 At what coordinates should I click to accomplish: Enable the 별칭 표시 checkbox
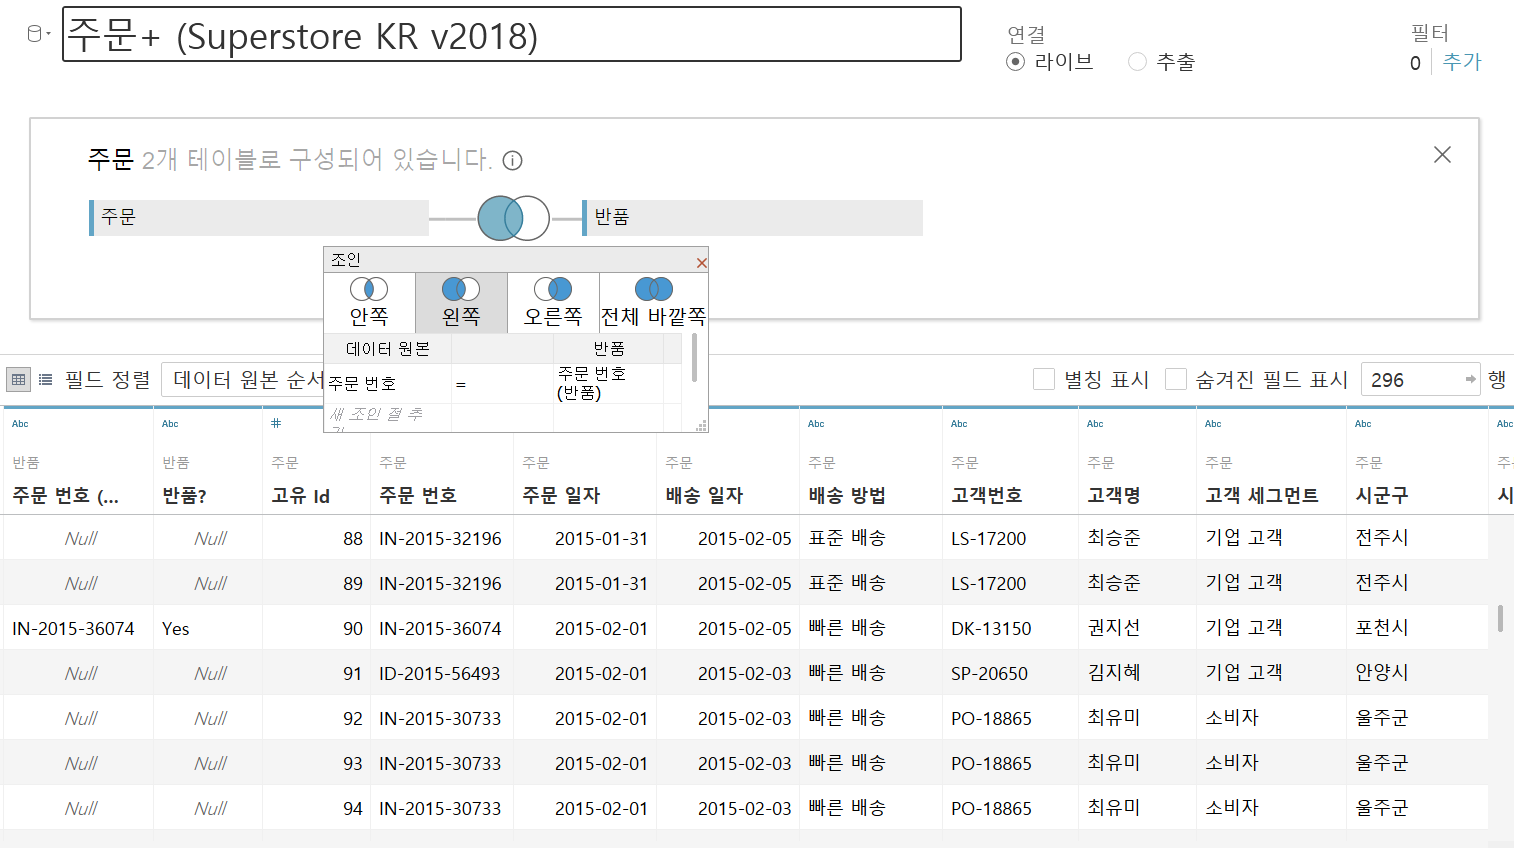pyautogui.click(x=1044, y=379)
